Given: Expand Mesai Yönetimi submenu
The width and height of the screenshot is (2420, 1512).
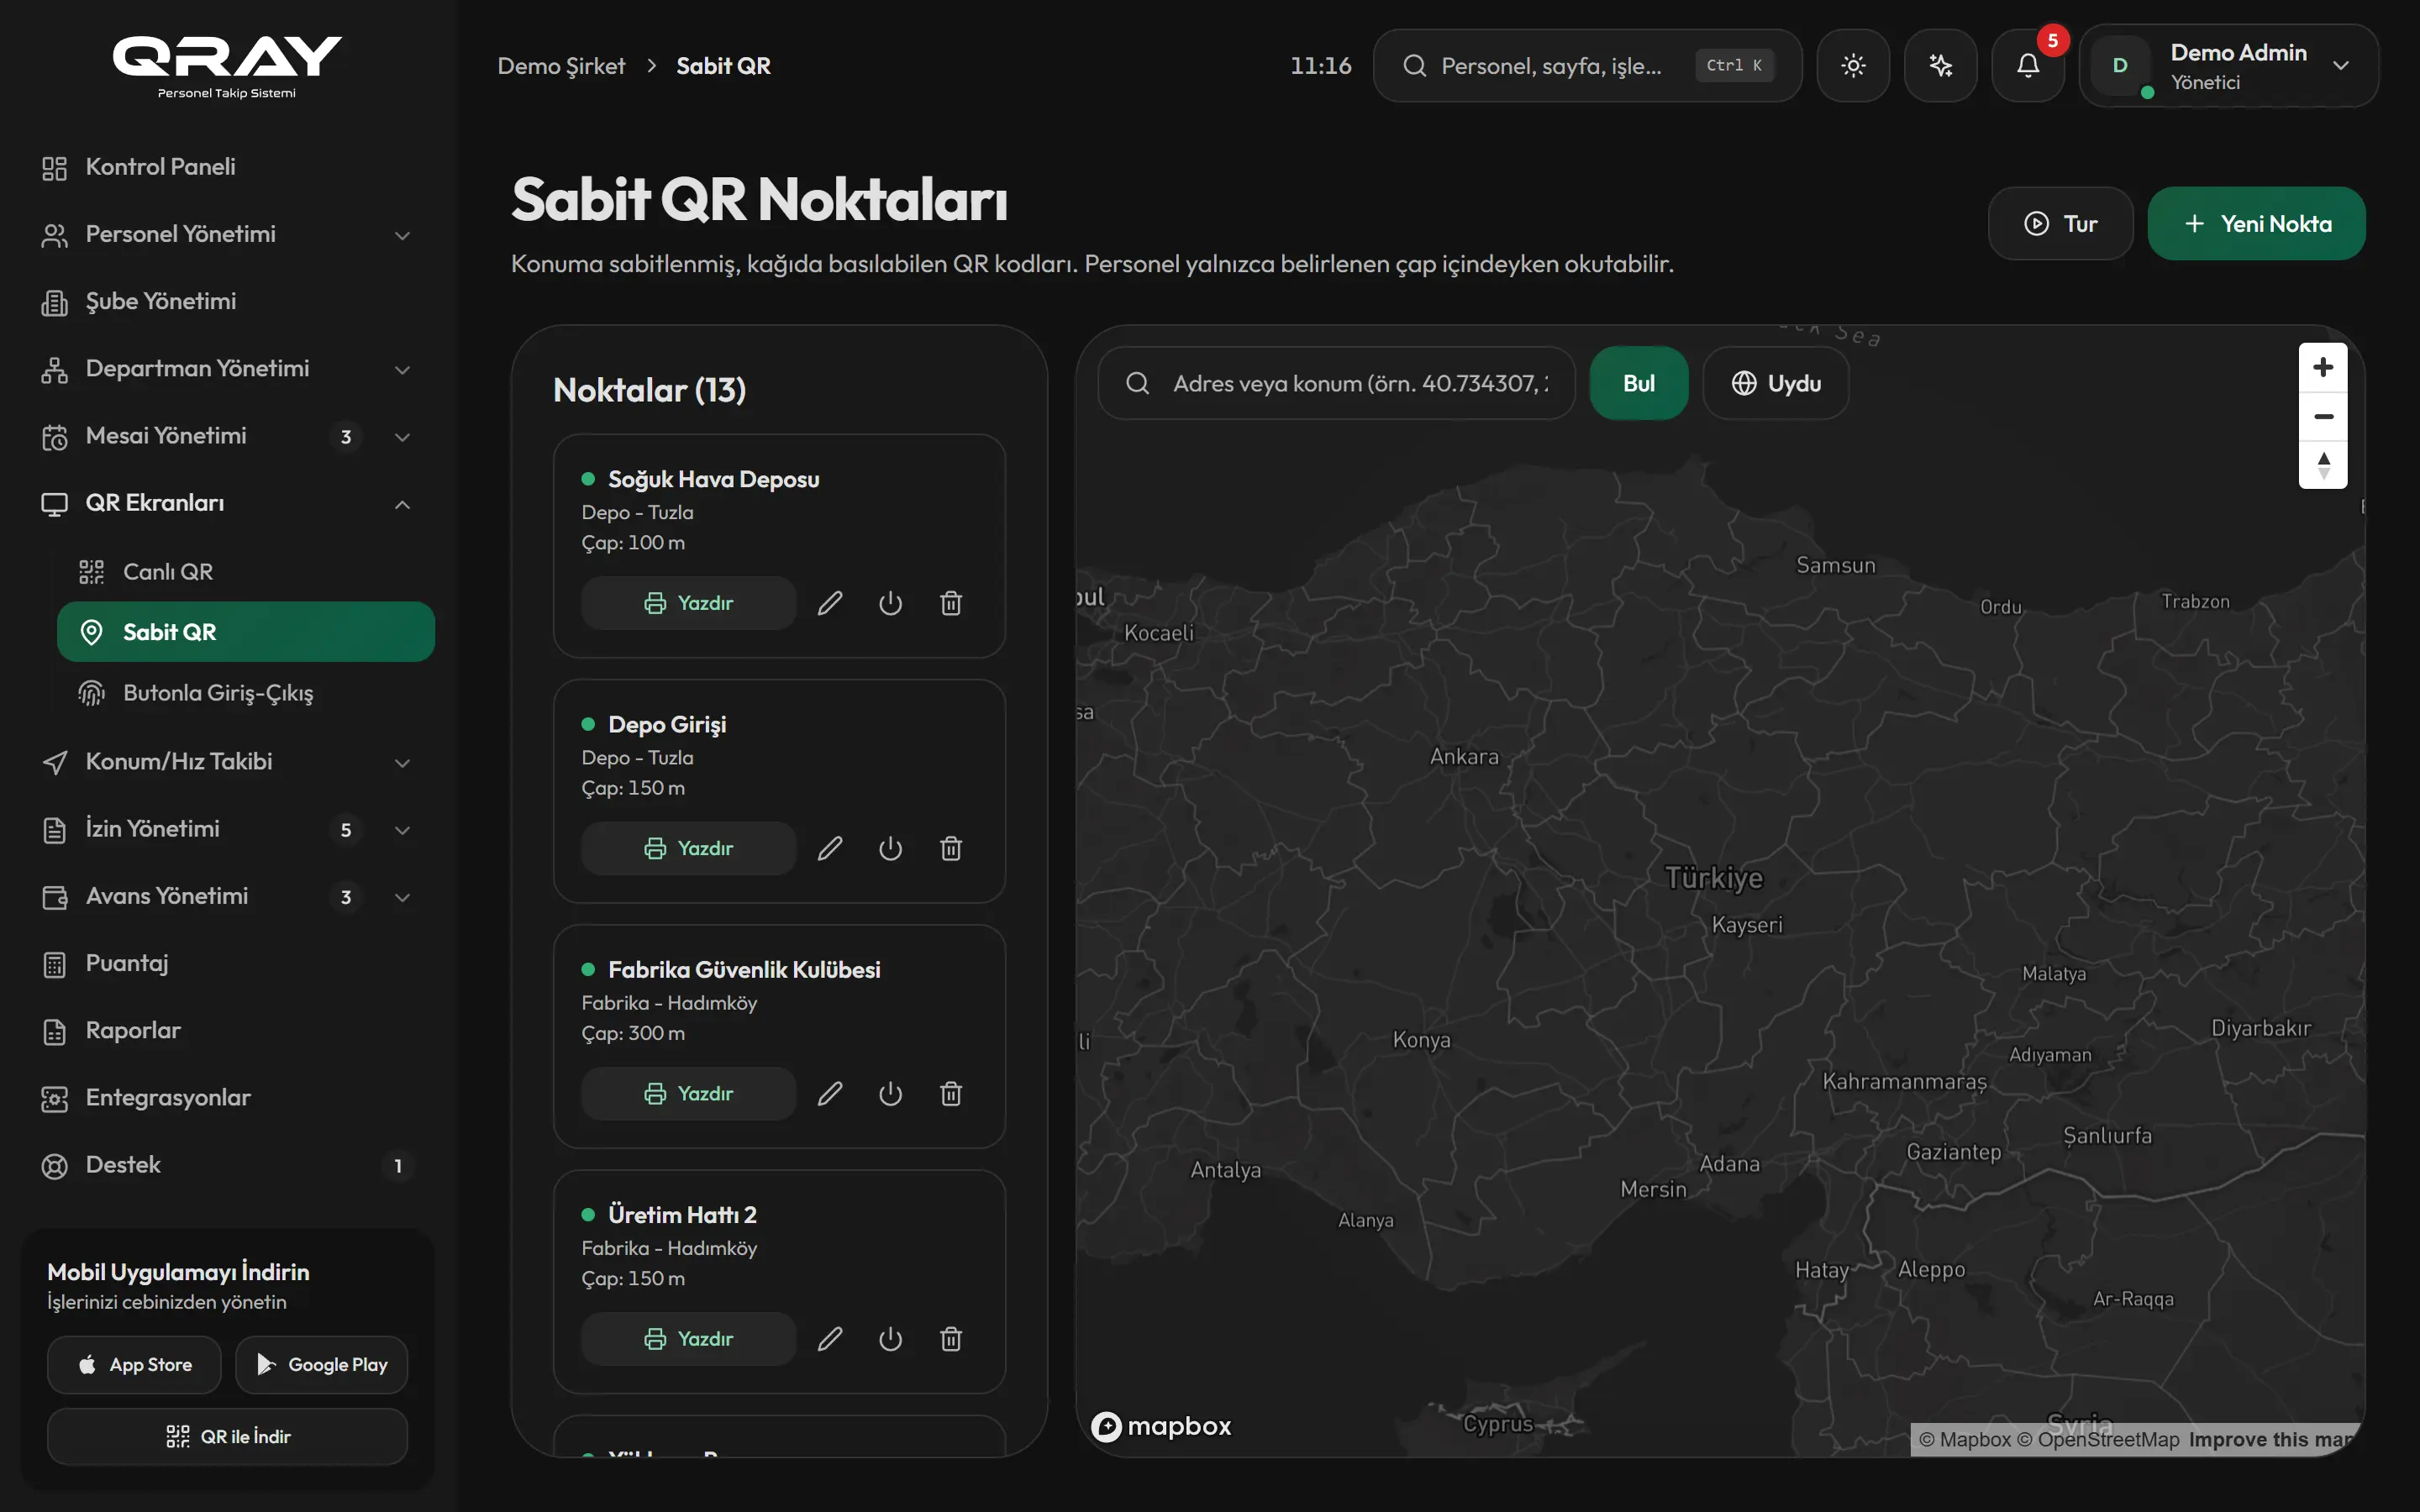Looking at the screenshot, I should click(x=227, y=436).
